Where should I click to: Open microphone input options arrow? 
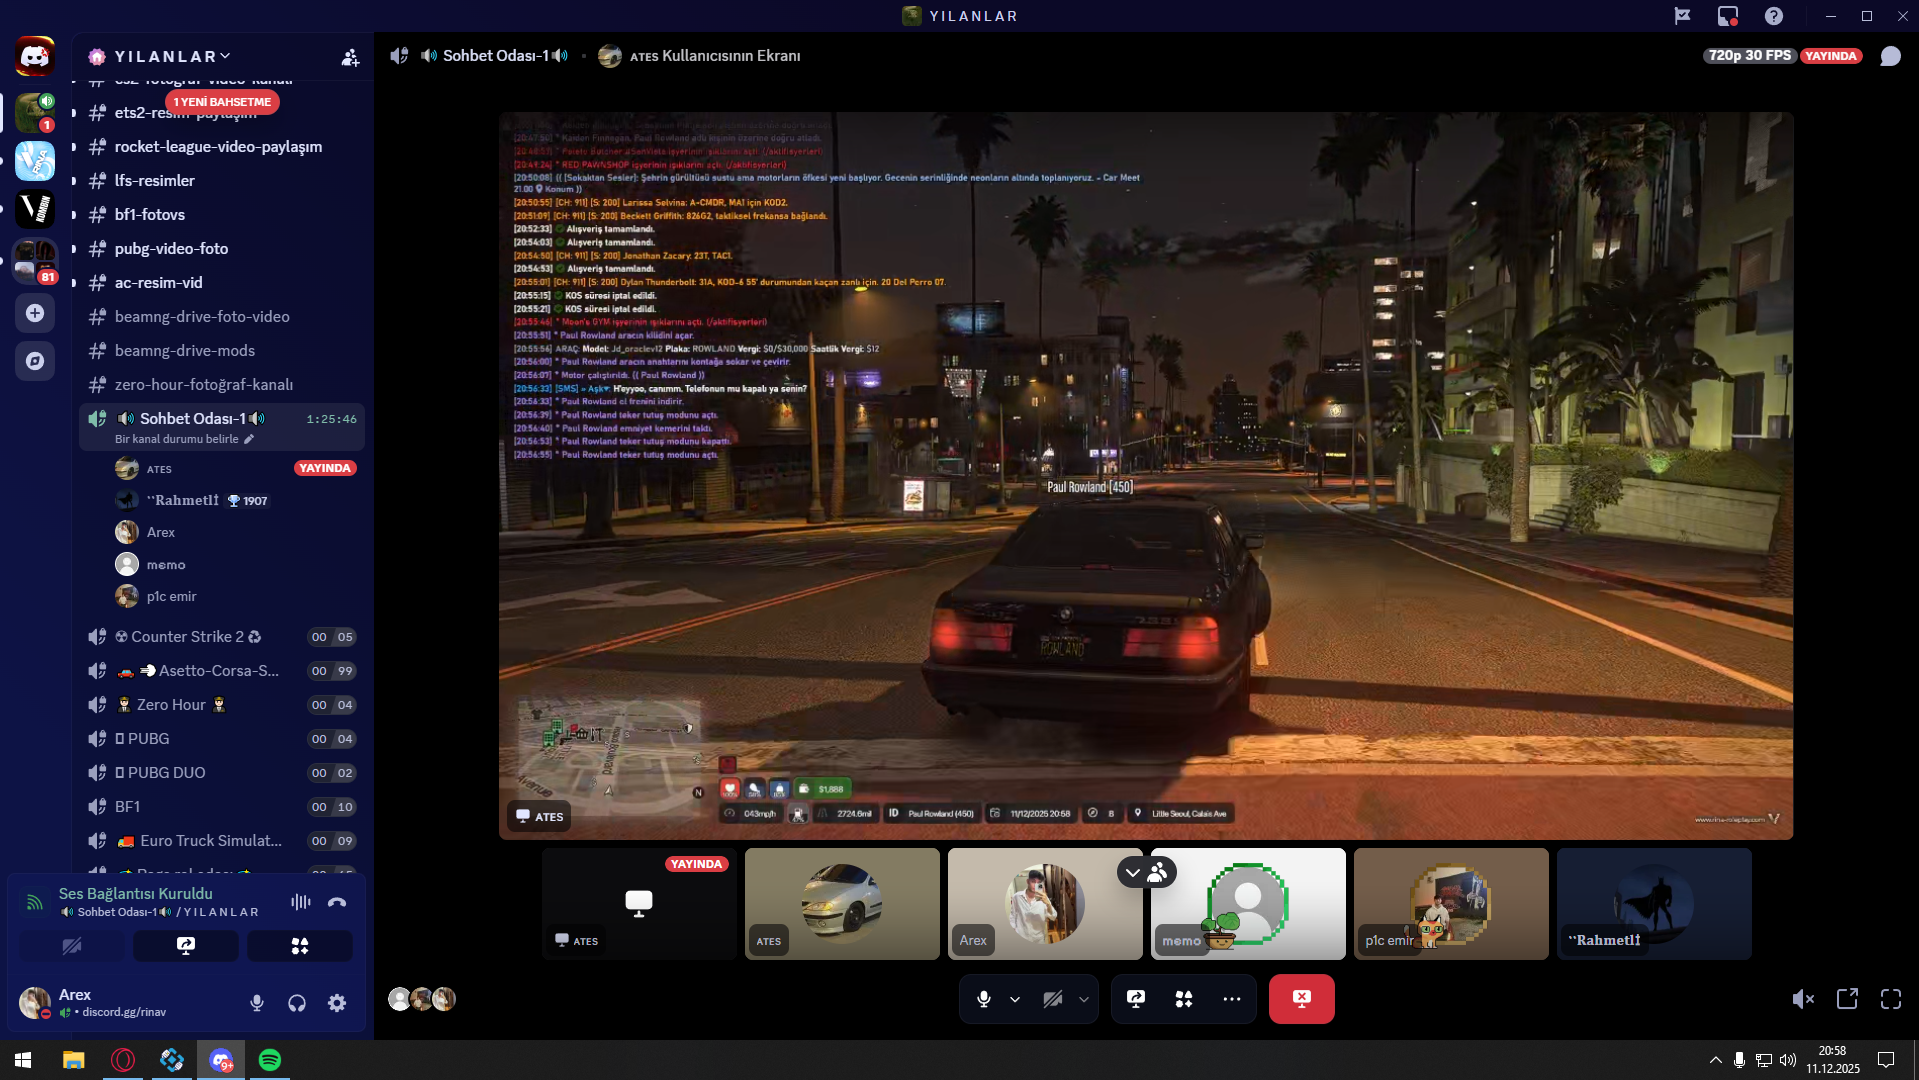tap(1015, 999)
